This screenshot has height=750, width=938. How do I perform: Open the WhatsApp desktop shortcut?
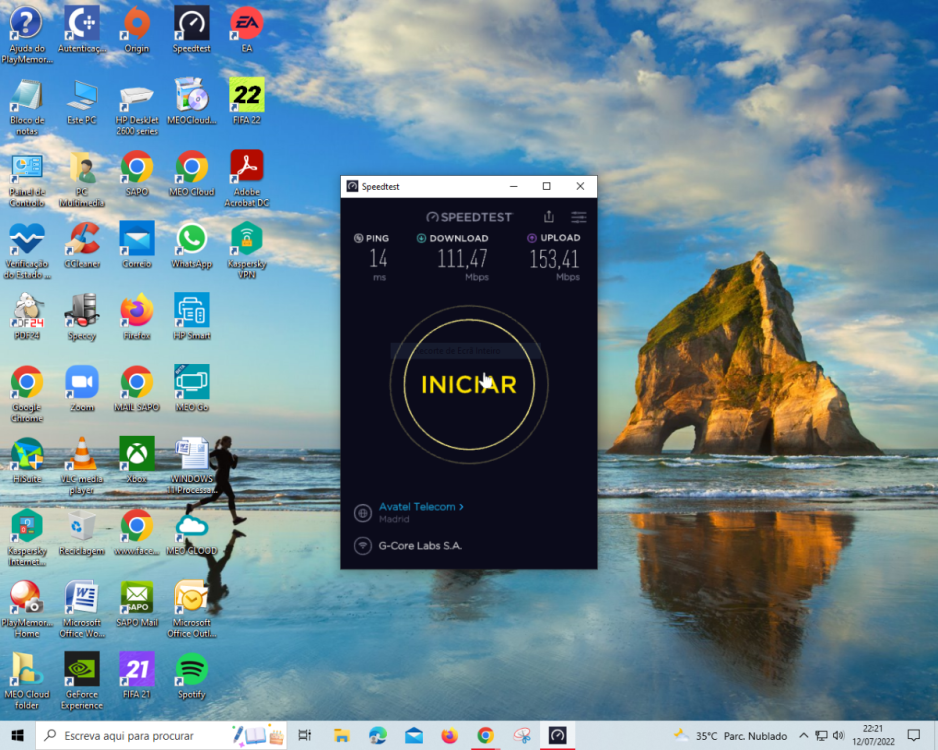click(191, 245)
